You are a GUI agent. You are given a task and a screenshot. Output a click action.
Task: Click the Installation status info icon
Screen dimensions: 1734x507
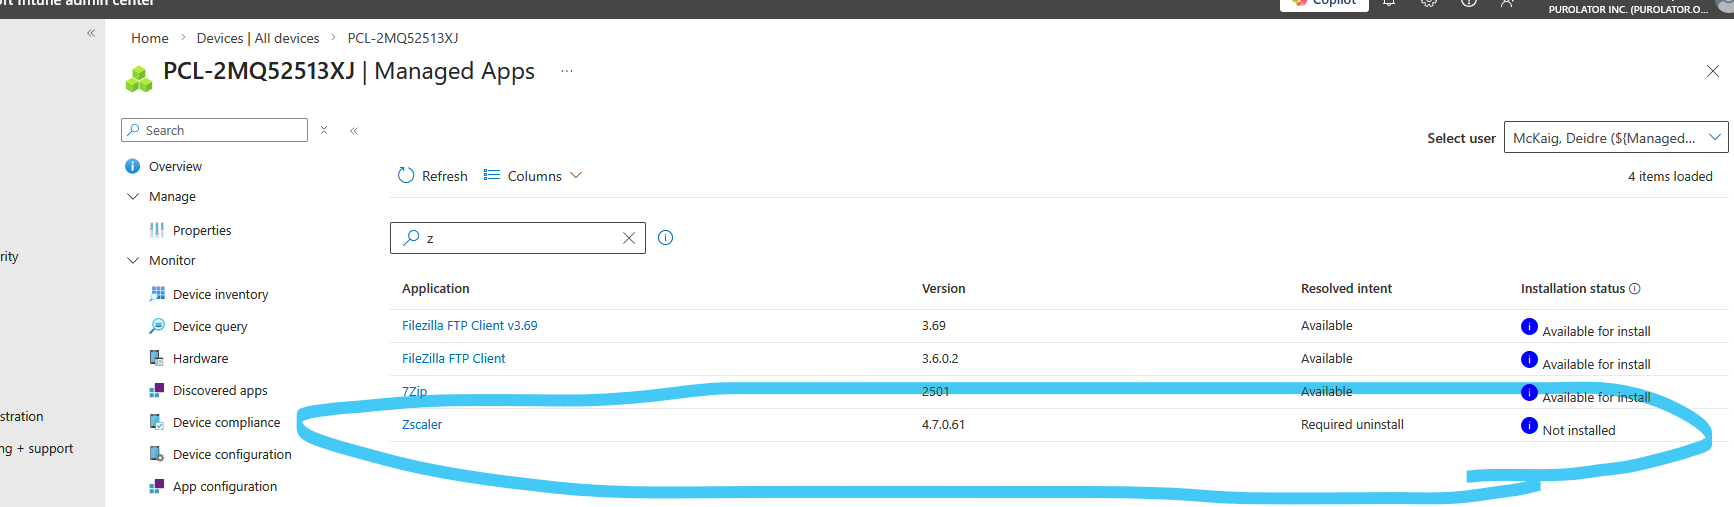(x=1635, y=289)
